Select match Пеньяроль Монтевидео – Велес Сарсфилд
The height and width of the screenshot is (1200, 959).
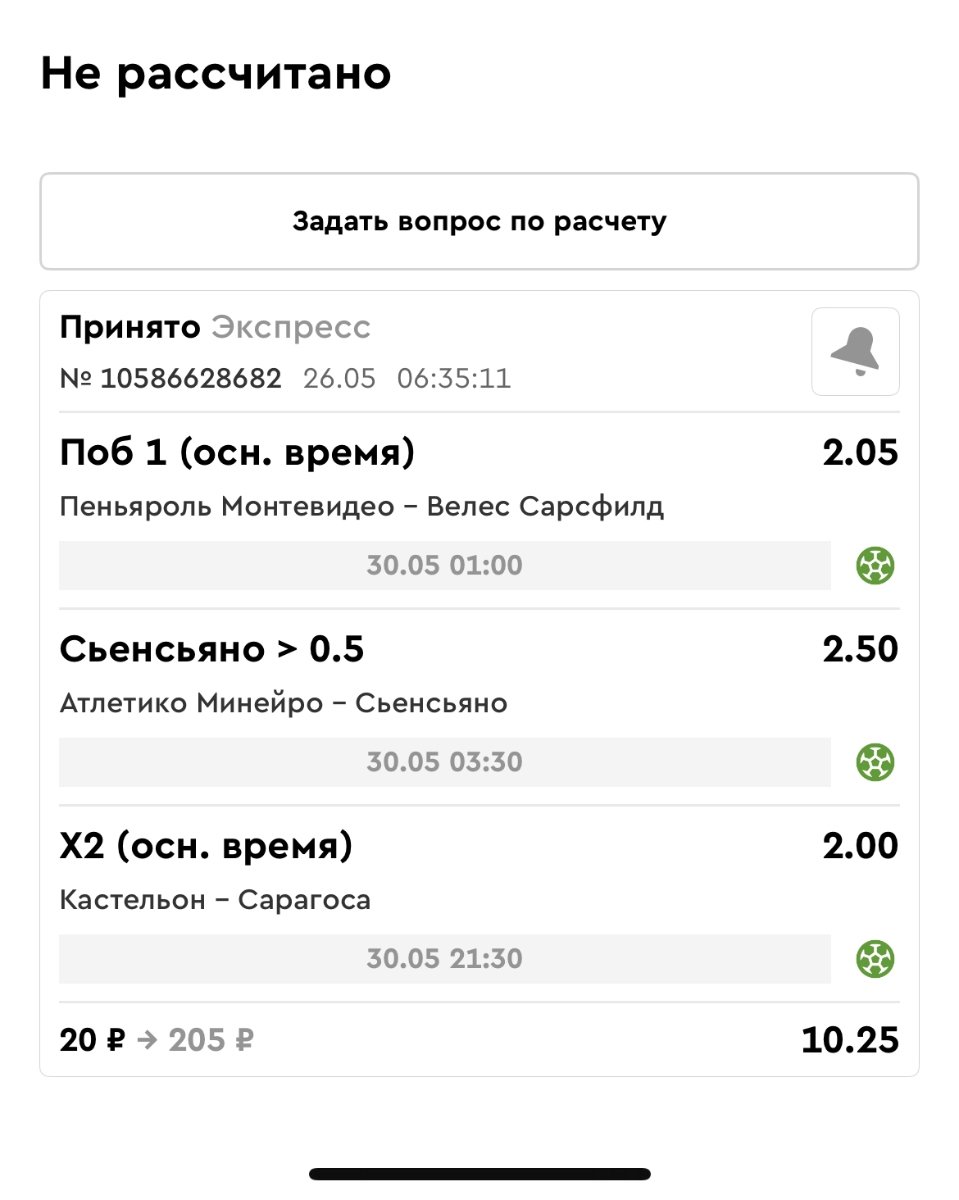pos(361,507)
